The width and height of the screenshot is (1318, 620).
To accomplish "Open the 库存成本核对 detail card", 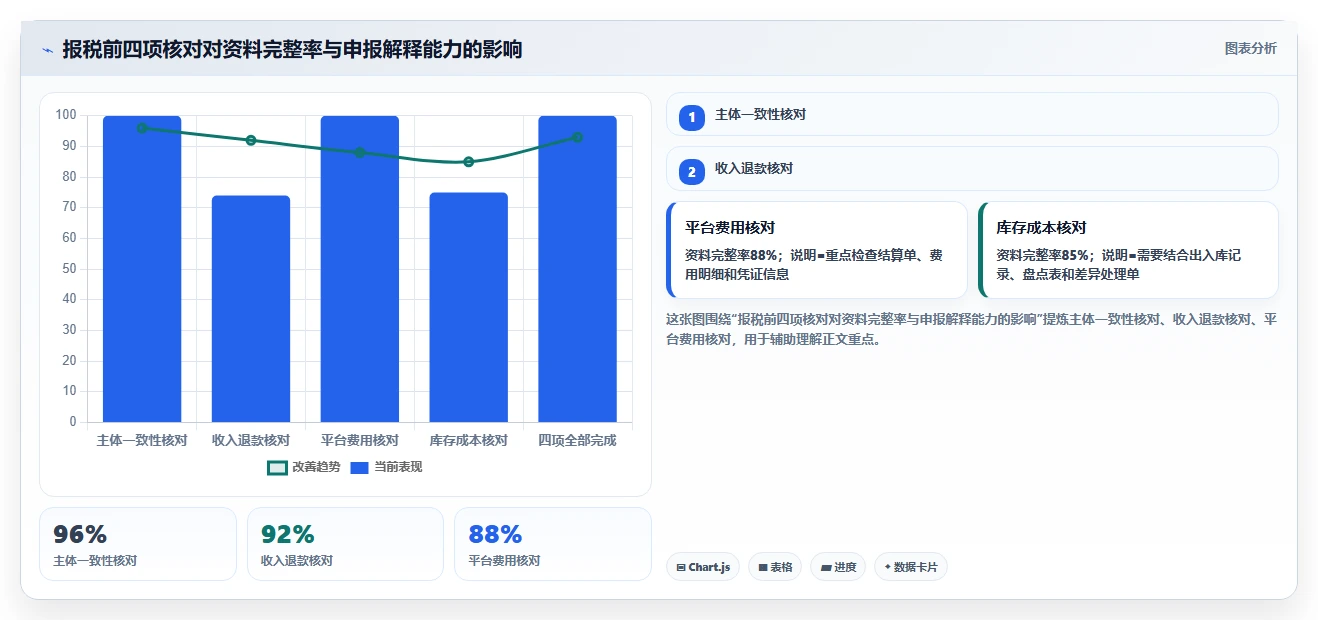I will (x=1128, y=250).
